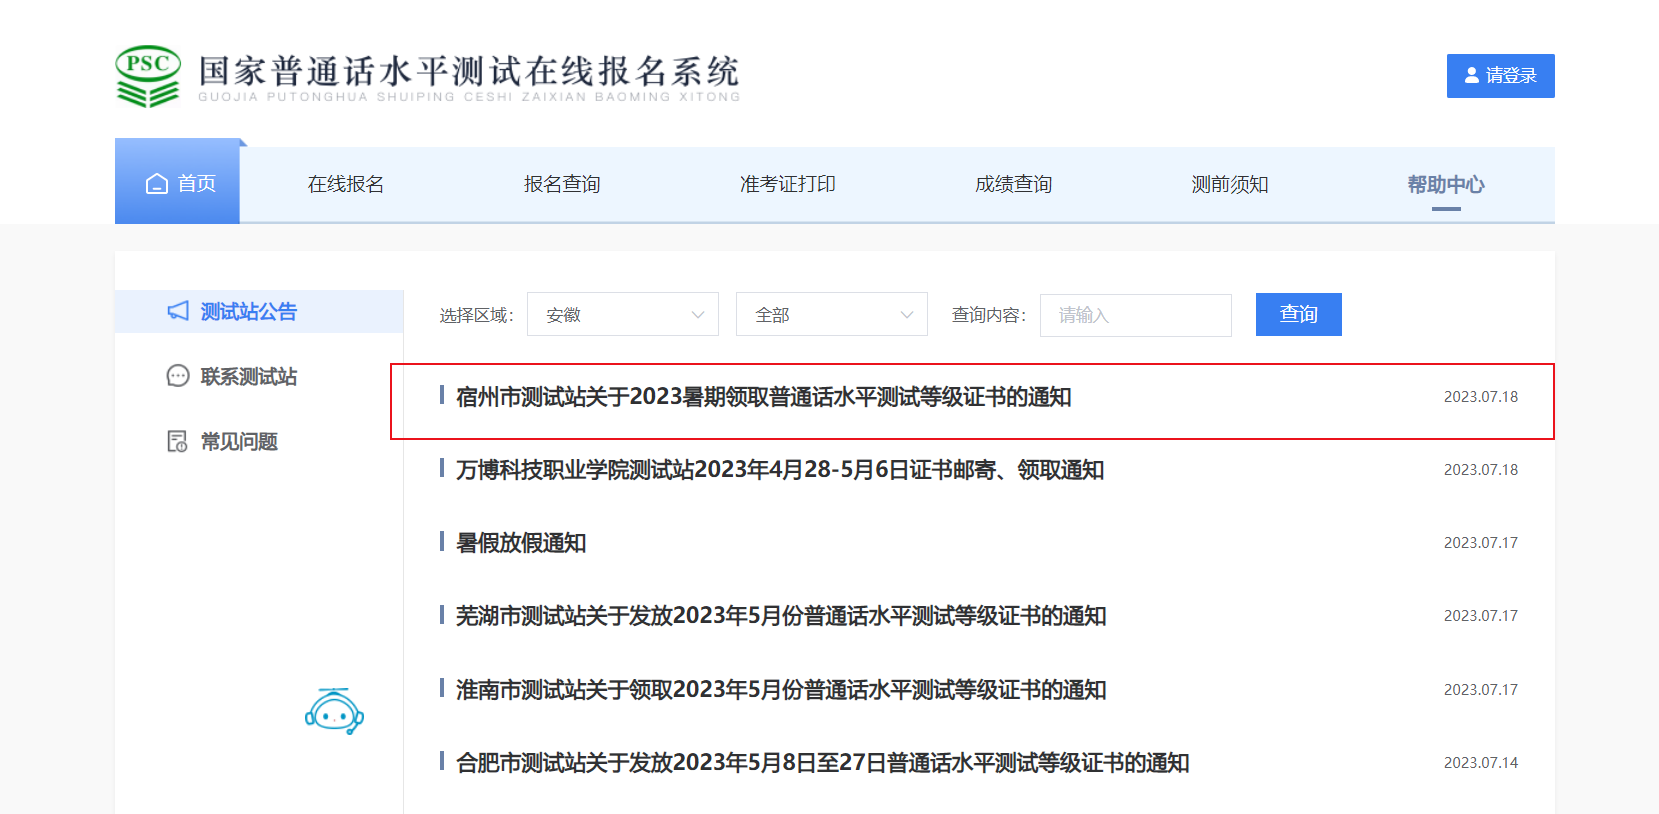This screenshot has height=814, width=1659.
Task: Open the 合肥市测试站 certificate notice link
Action: [822, 763]
